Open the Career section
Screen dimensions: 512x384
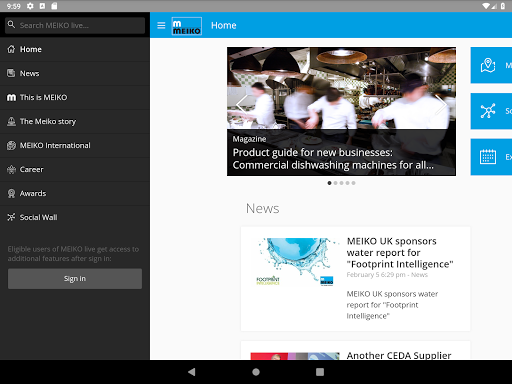(75, 169)
